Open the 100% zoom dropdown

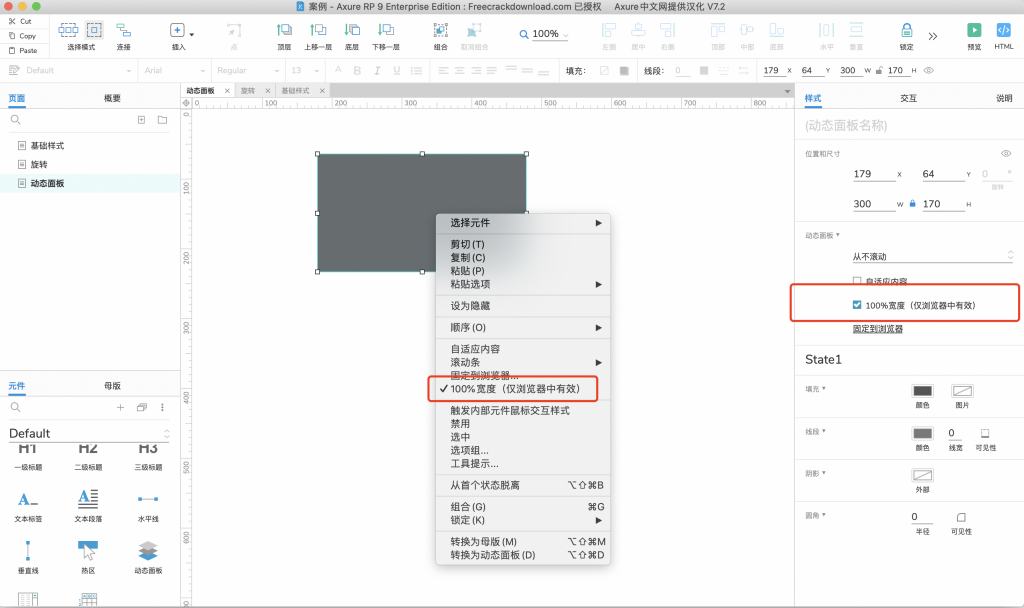(x=545, y=34)
